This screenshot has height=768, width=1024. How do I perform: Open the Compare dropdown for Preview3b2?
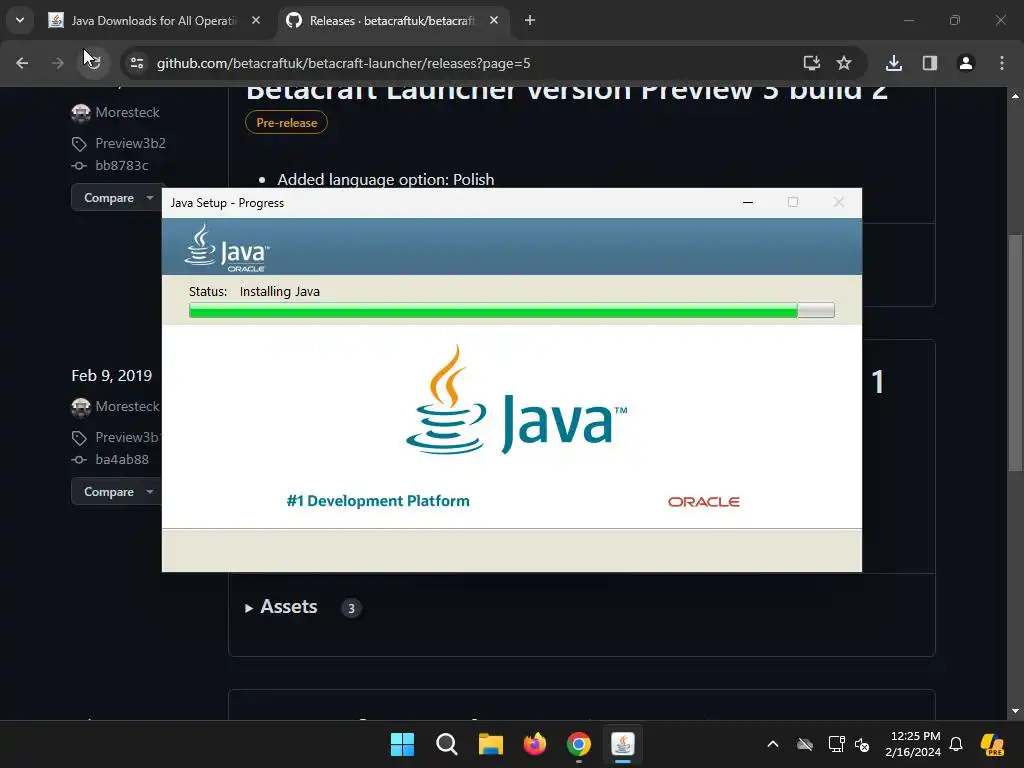coord(116,198)
